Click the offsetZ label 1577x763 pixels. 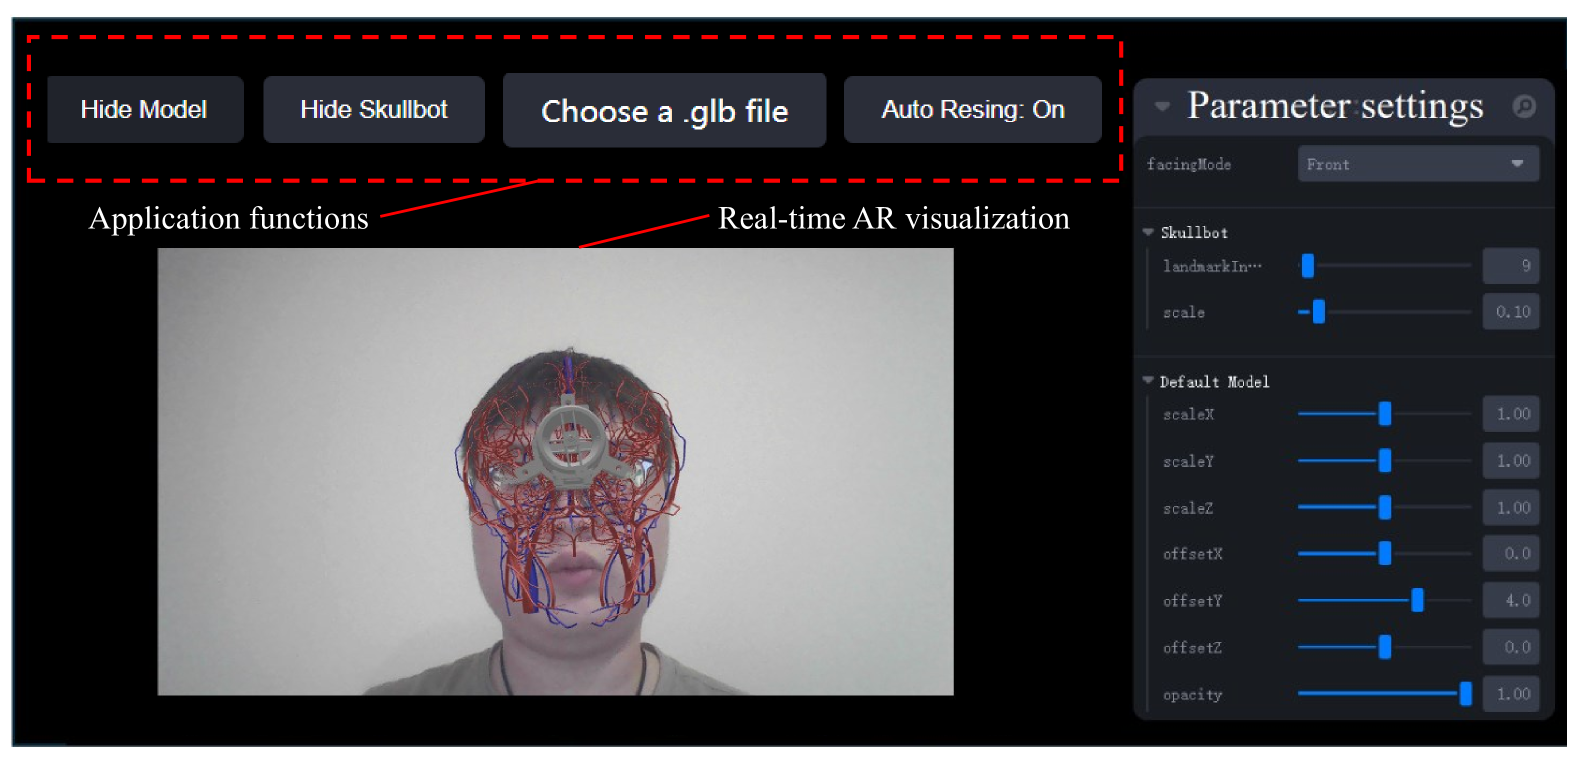[x=1193, y=647]
